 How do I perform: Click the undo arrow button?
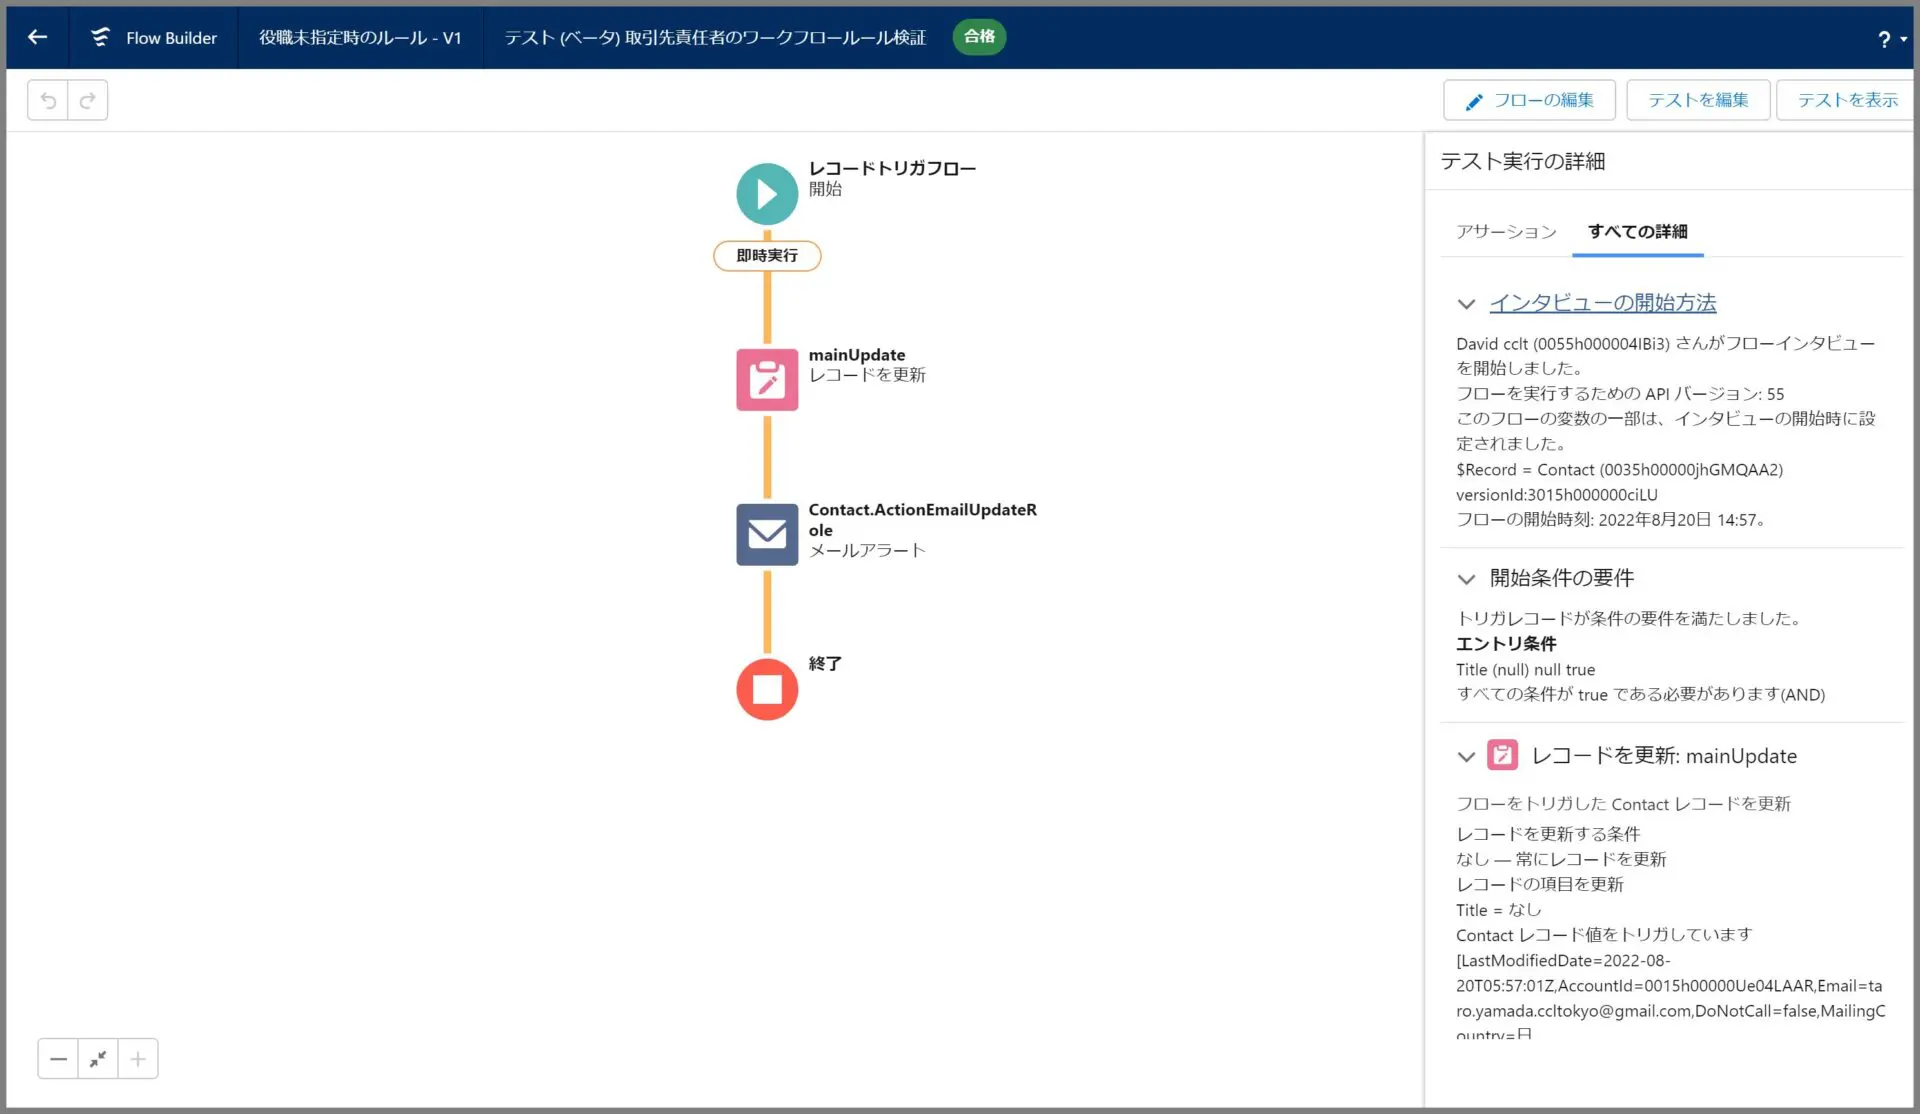48,100
